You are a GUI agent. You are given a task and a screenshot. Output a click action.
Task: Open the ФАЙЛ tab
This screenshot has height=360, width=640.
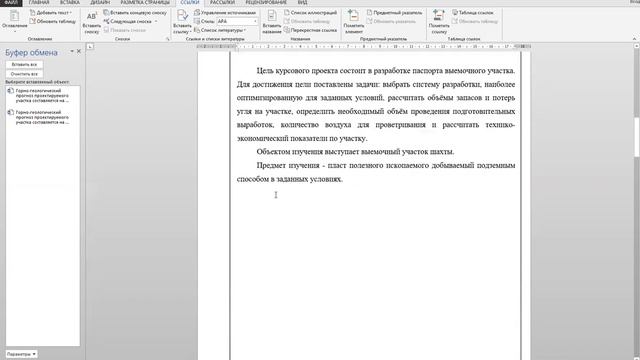point(11,2)
